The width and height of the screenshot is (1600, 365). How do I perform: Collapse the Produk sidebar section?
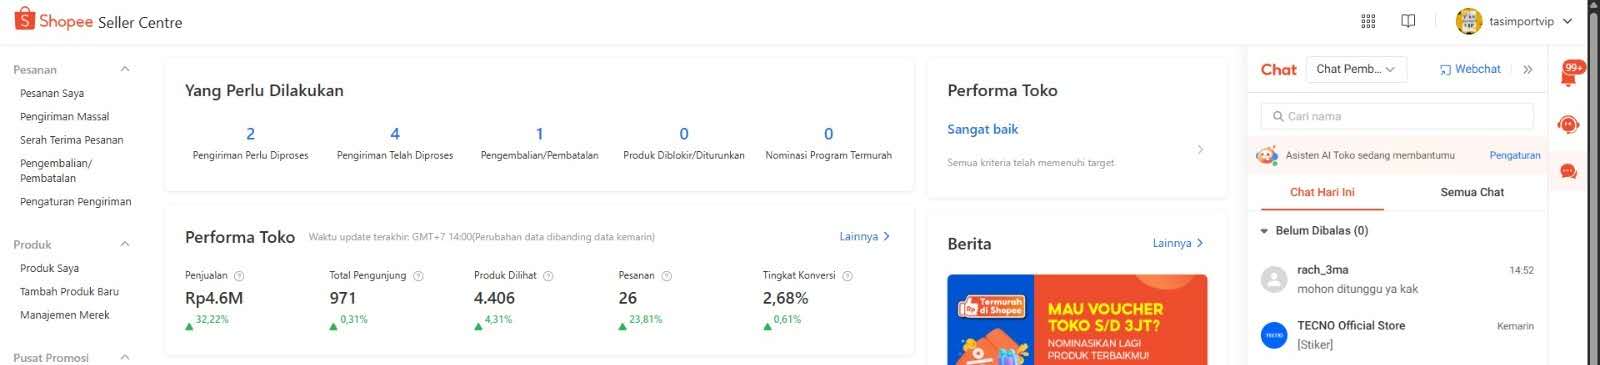(x=125, y=244)
